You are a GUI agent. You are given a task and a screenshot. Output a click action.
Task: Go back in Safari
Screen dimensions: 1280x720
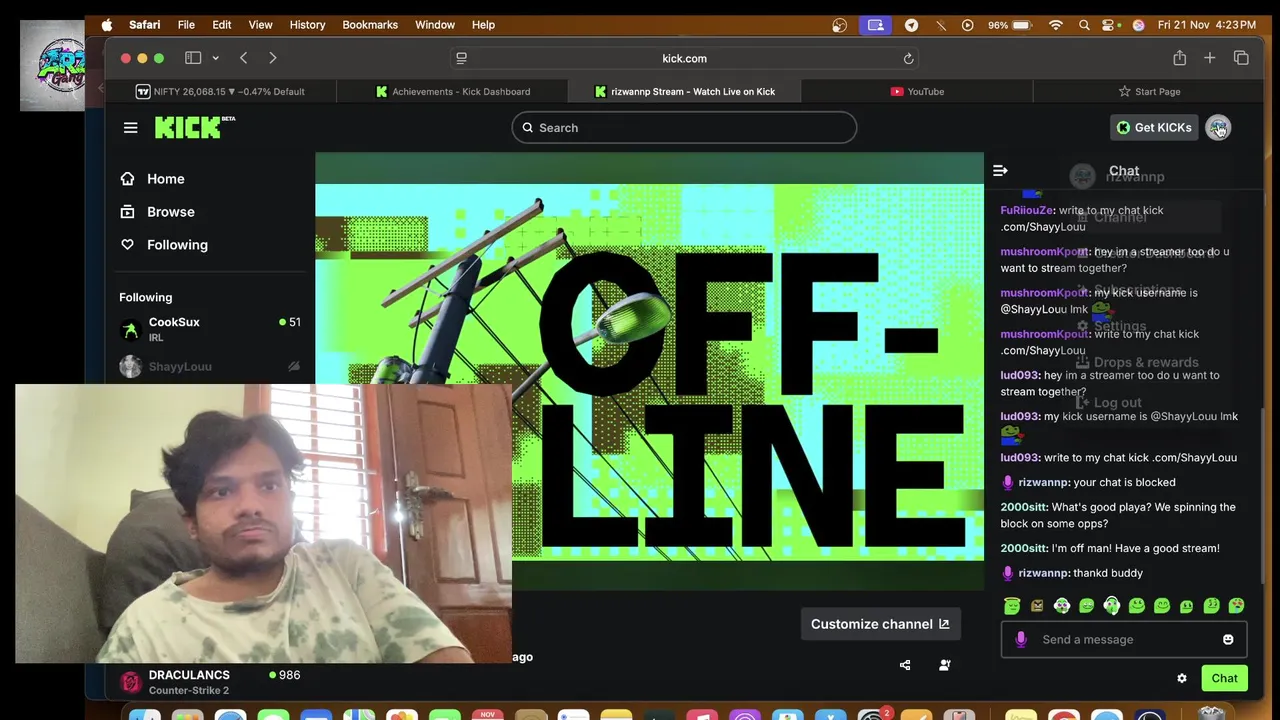[243, 58]
